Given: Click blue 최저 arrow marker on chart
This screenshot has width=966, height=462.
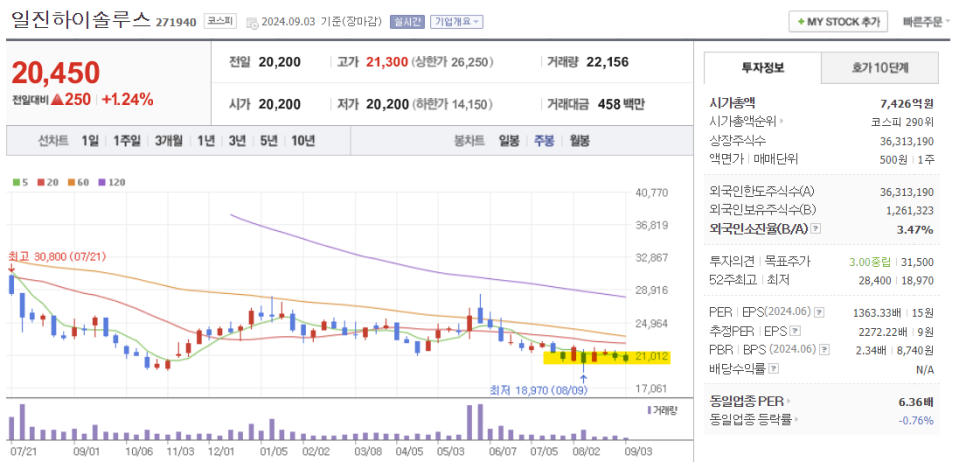Looking at the screenshot, I should (583, 379).
